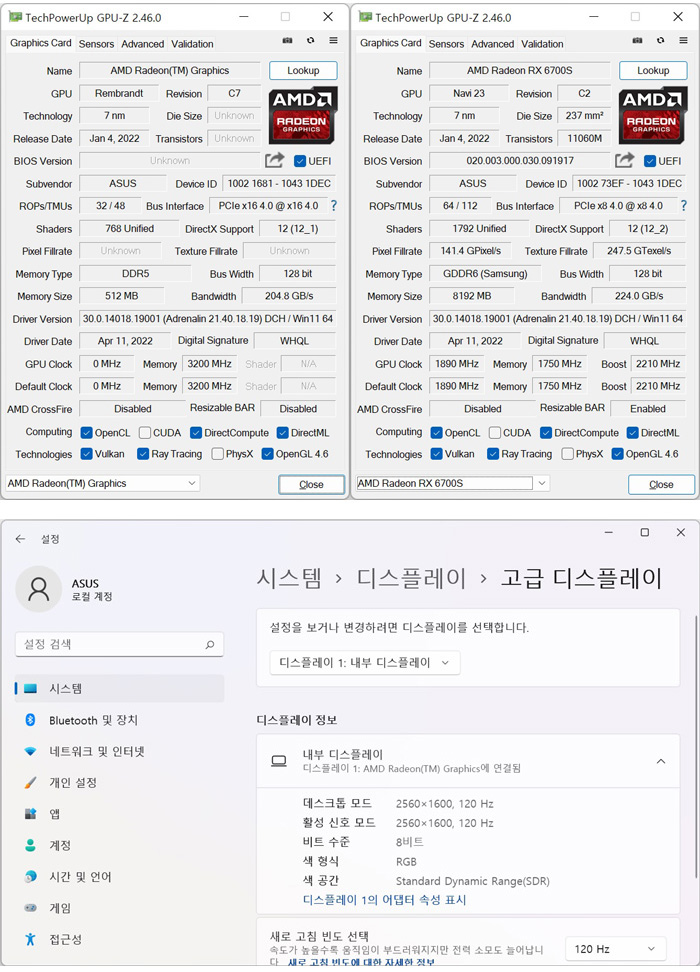Screen dimensions: 700x972
Task: Go to 시스템 in the breadcrumb
Action: (x=290, y=578)
